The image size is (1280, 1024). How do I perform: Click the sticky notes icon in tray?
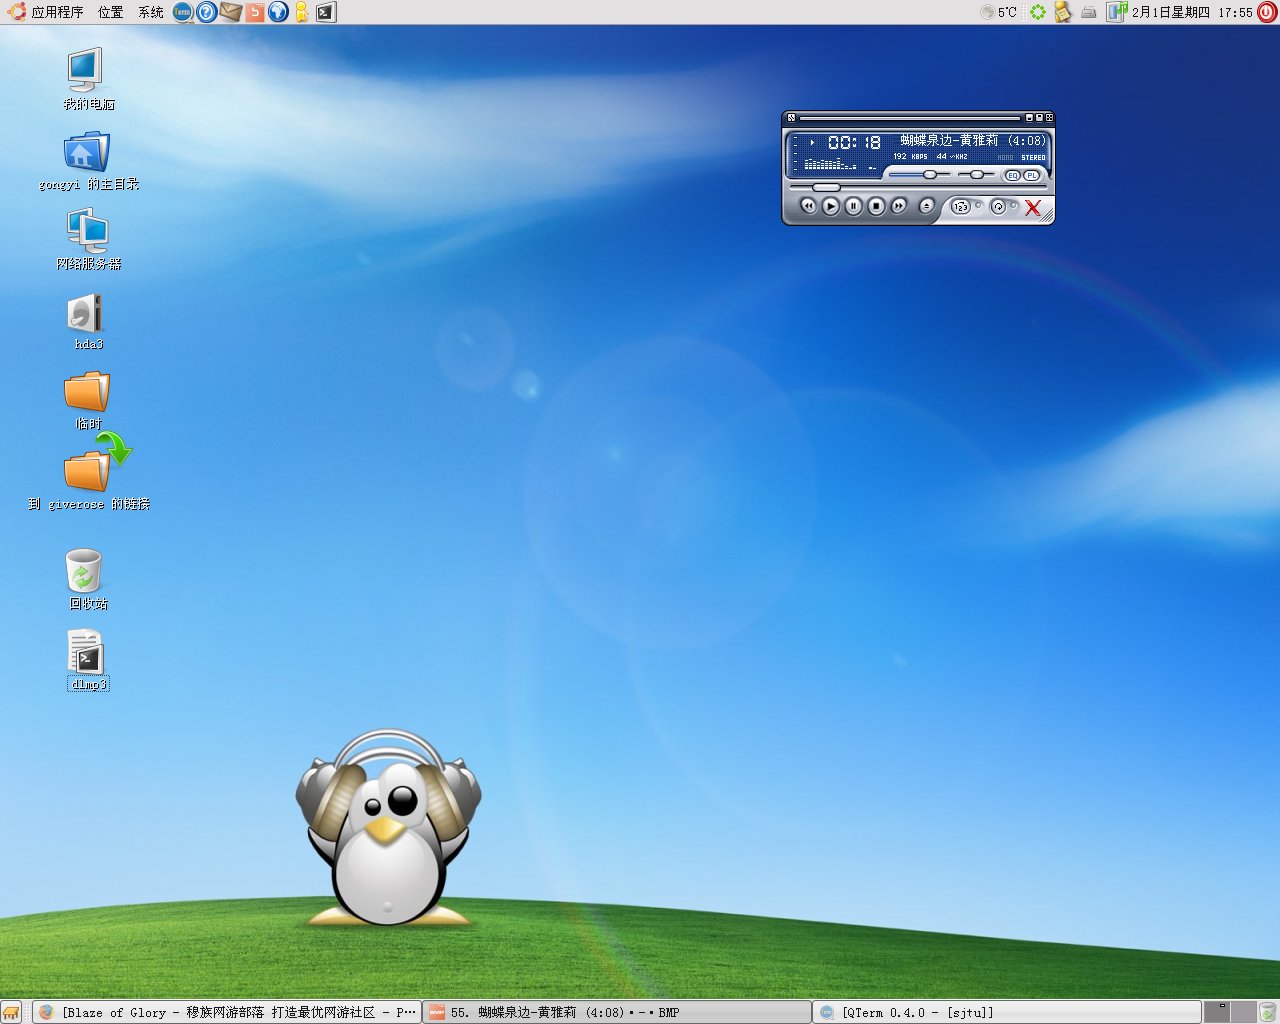(x=1063, y=12)
